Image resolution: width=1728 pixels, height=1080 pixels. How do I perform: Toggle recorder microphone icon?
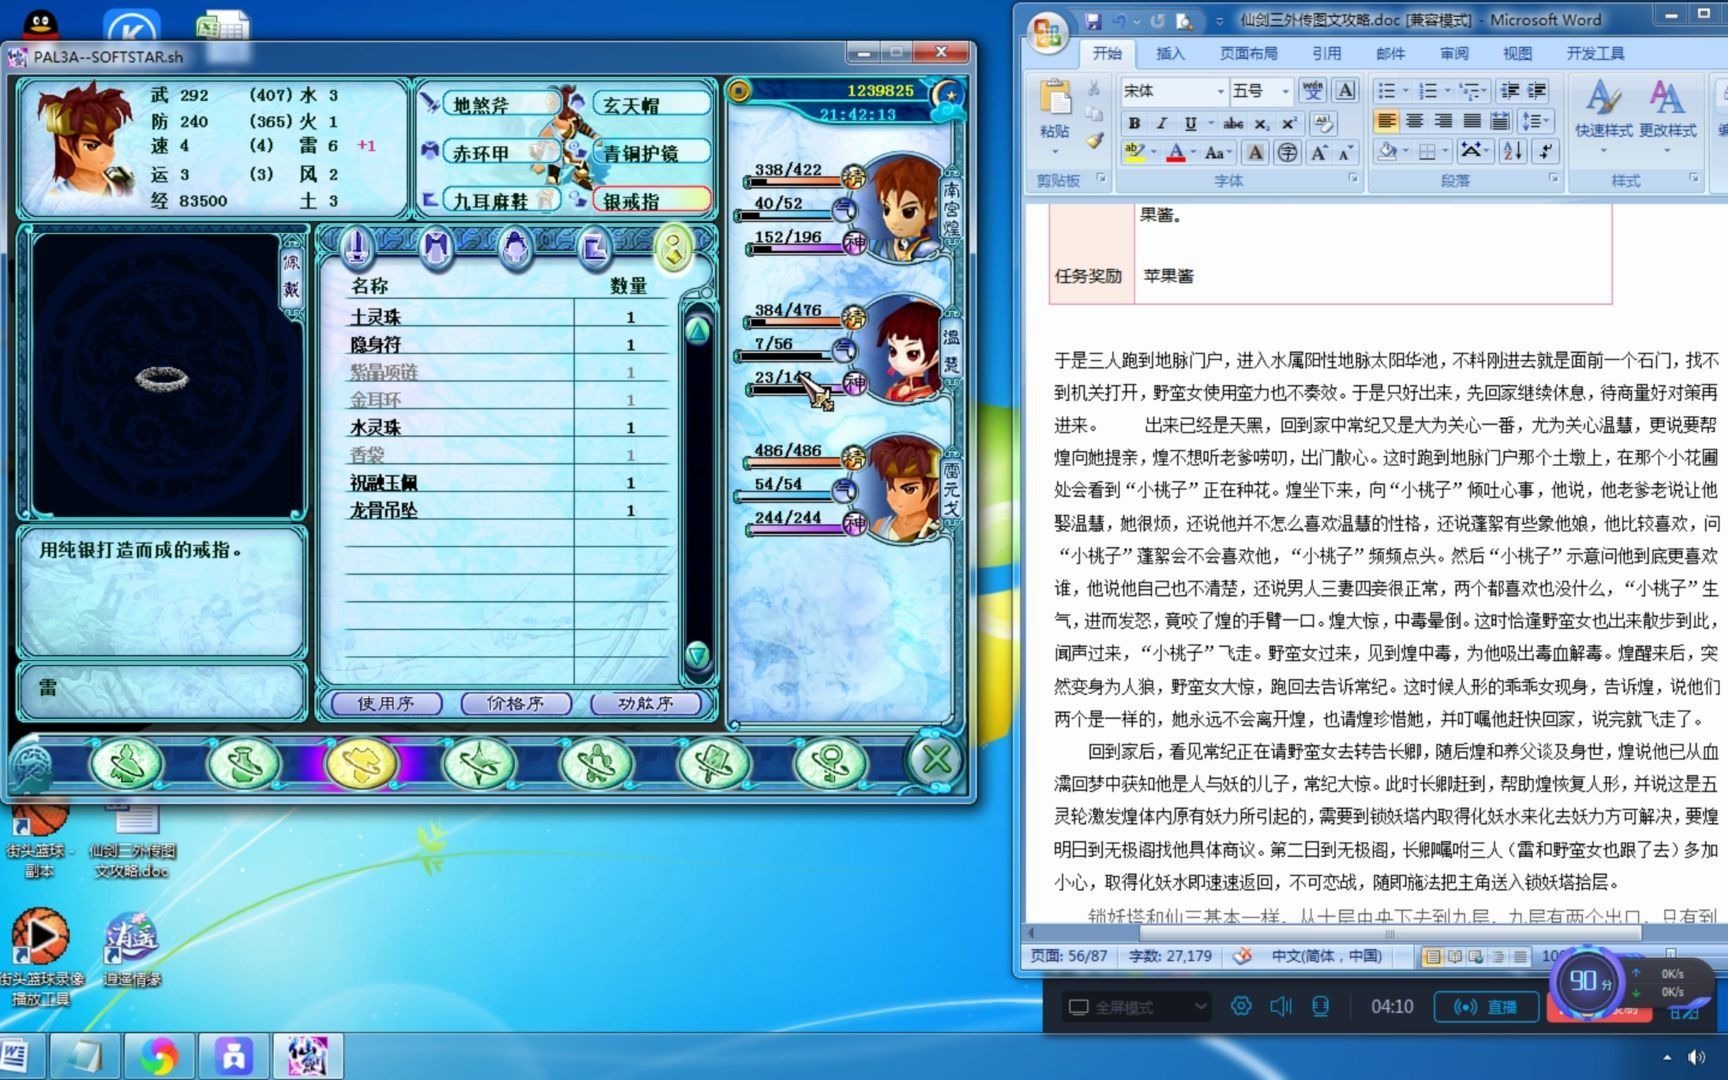[1321, 1006]
